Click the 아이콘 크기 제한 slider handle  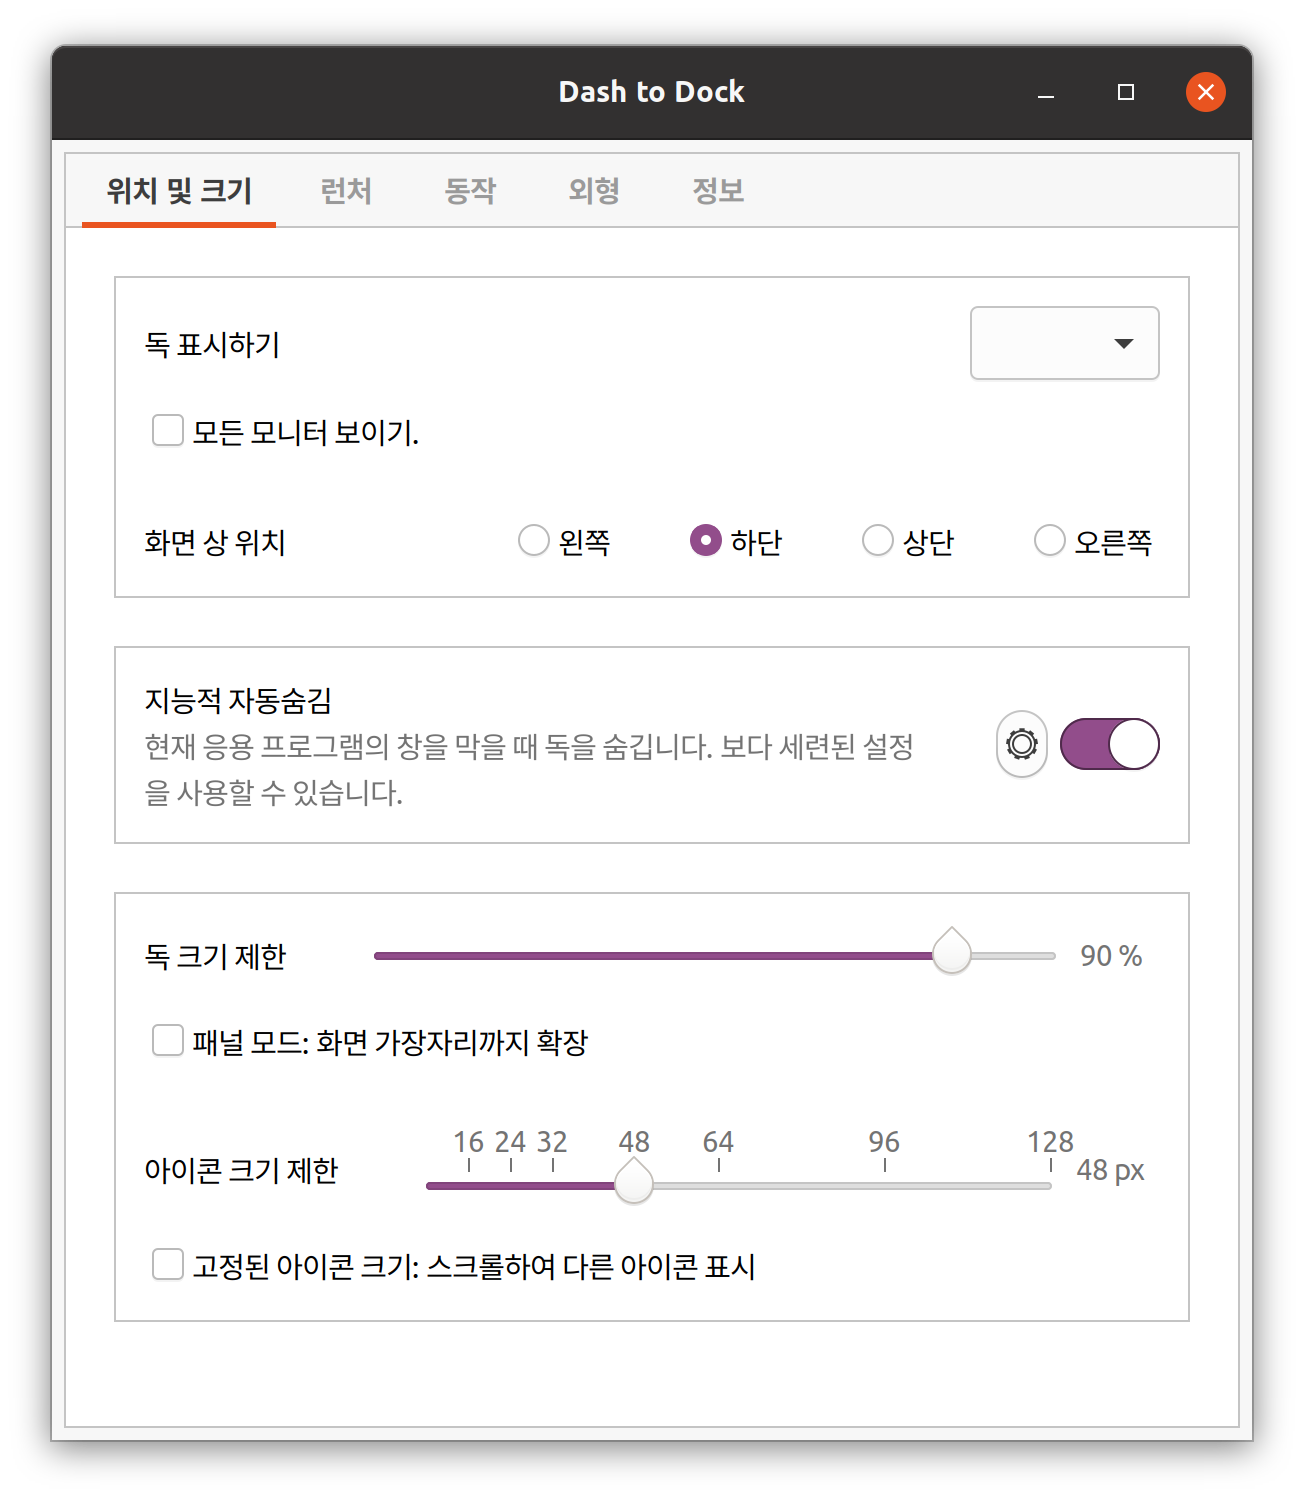click(634, 1181)
